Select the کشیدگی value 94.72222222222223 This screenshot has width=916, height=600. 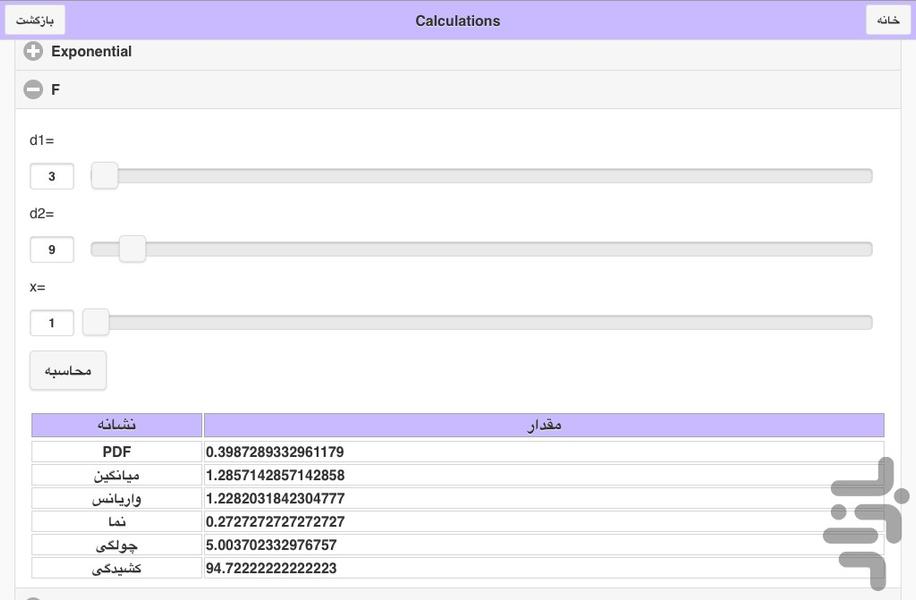[271, 568]
